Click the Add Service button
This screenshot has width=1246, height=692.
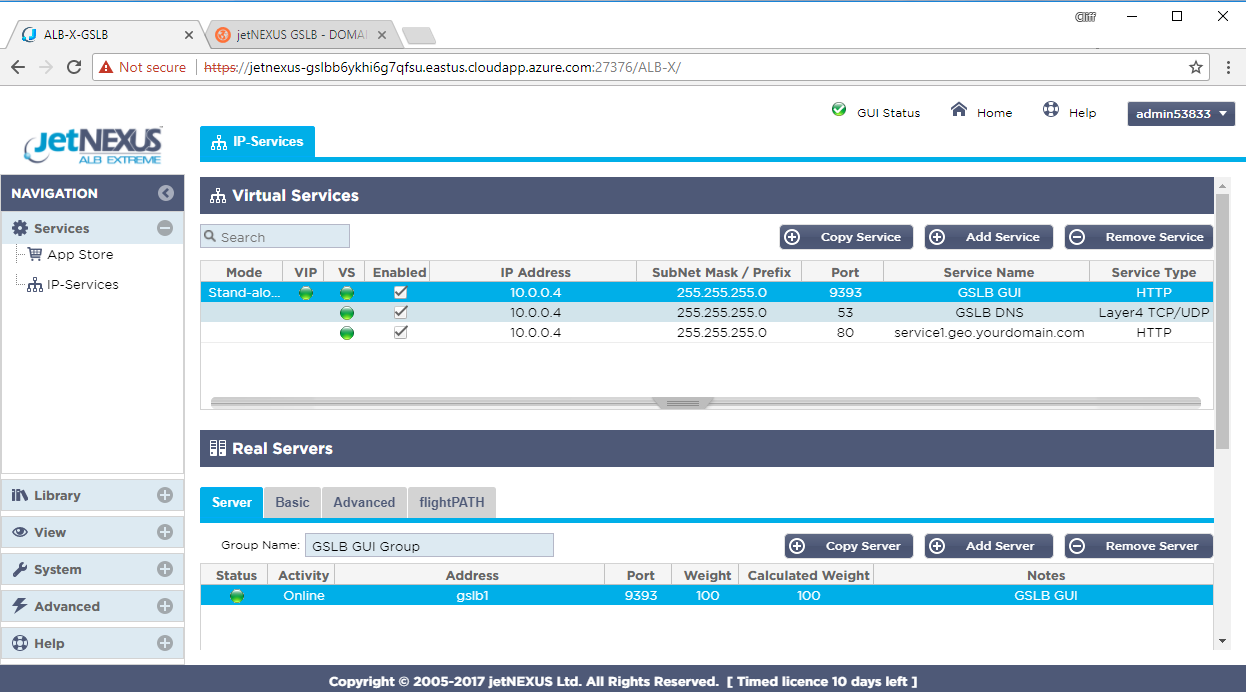pos(988,237)
